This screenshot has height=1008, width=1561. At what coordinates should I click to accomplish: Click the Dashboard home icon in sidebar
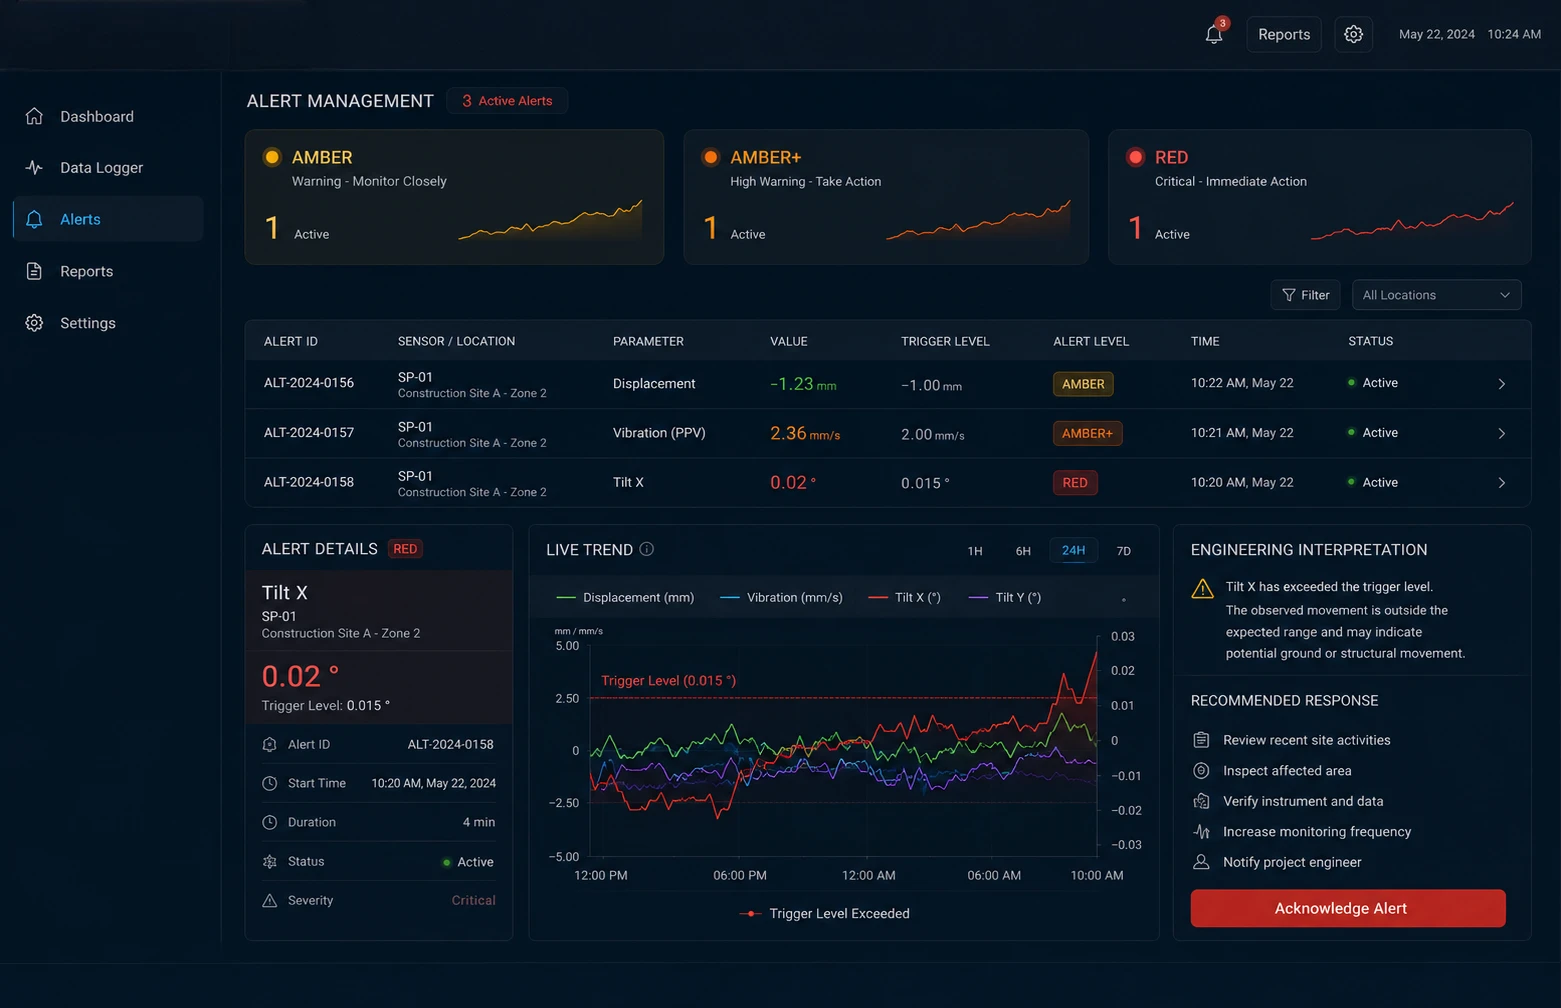pyautogui.click(x=34, y=116)
